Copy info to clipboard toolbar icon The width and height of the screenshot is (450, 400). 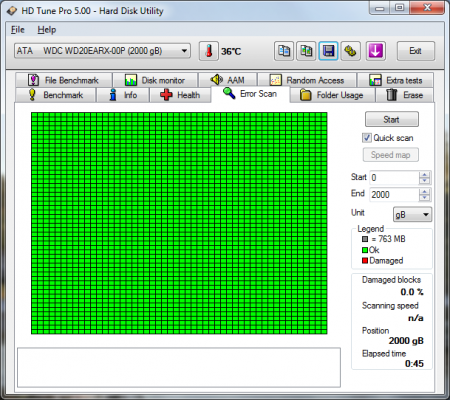click(284, 51)
